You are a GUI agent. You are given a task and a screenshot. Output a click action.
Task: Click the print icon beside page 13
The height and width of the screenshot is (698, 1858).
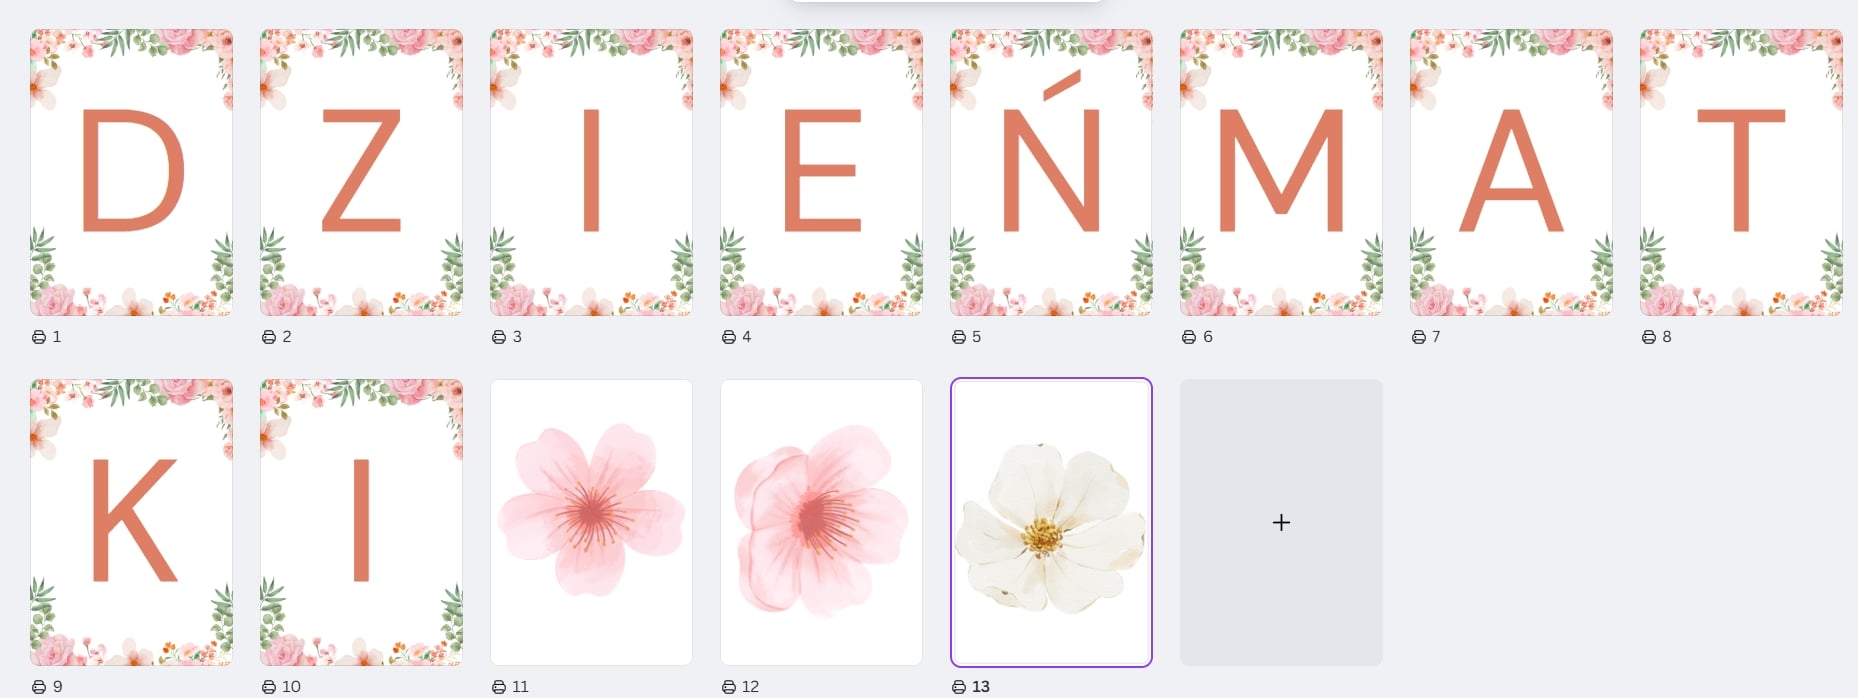point(959,687)
